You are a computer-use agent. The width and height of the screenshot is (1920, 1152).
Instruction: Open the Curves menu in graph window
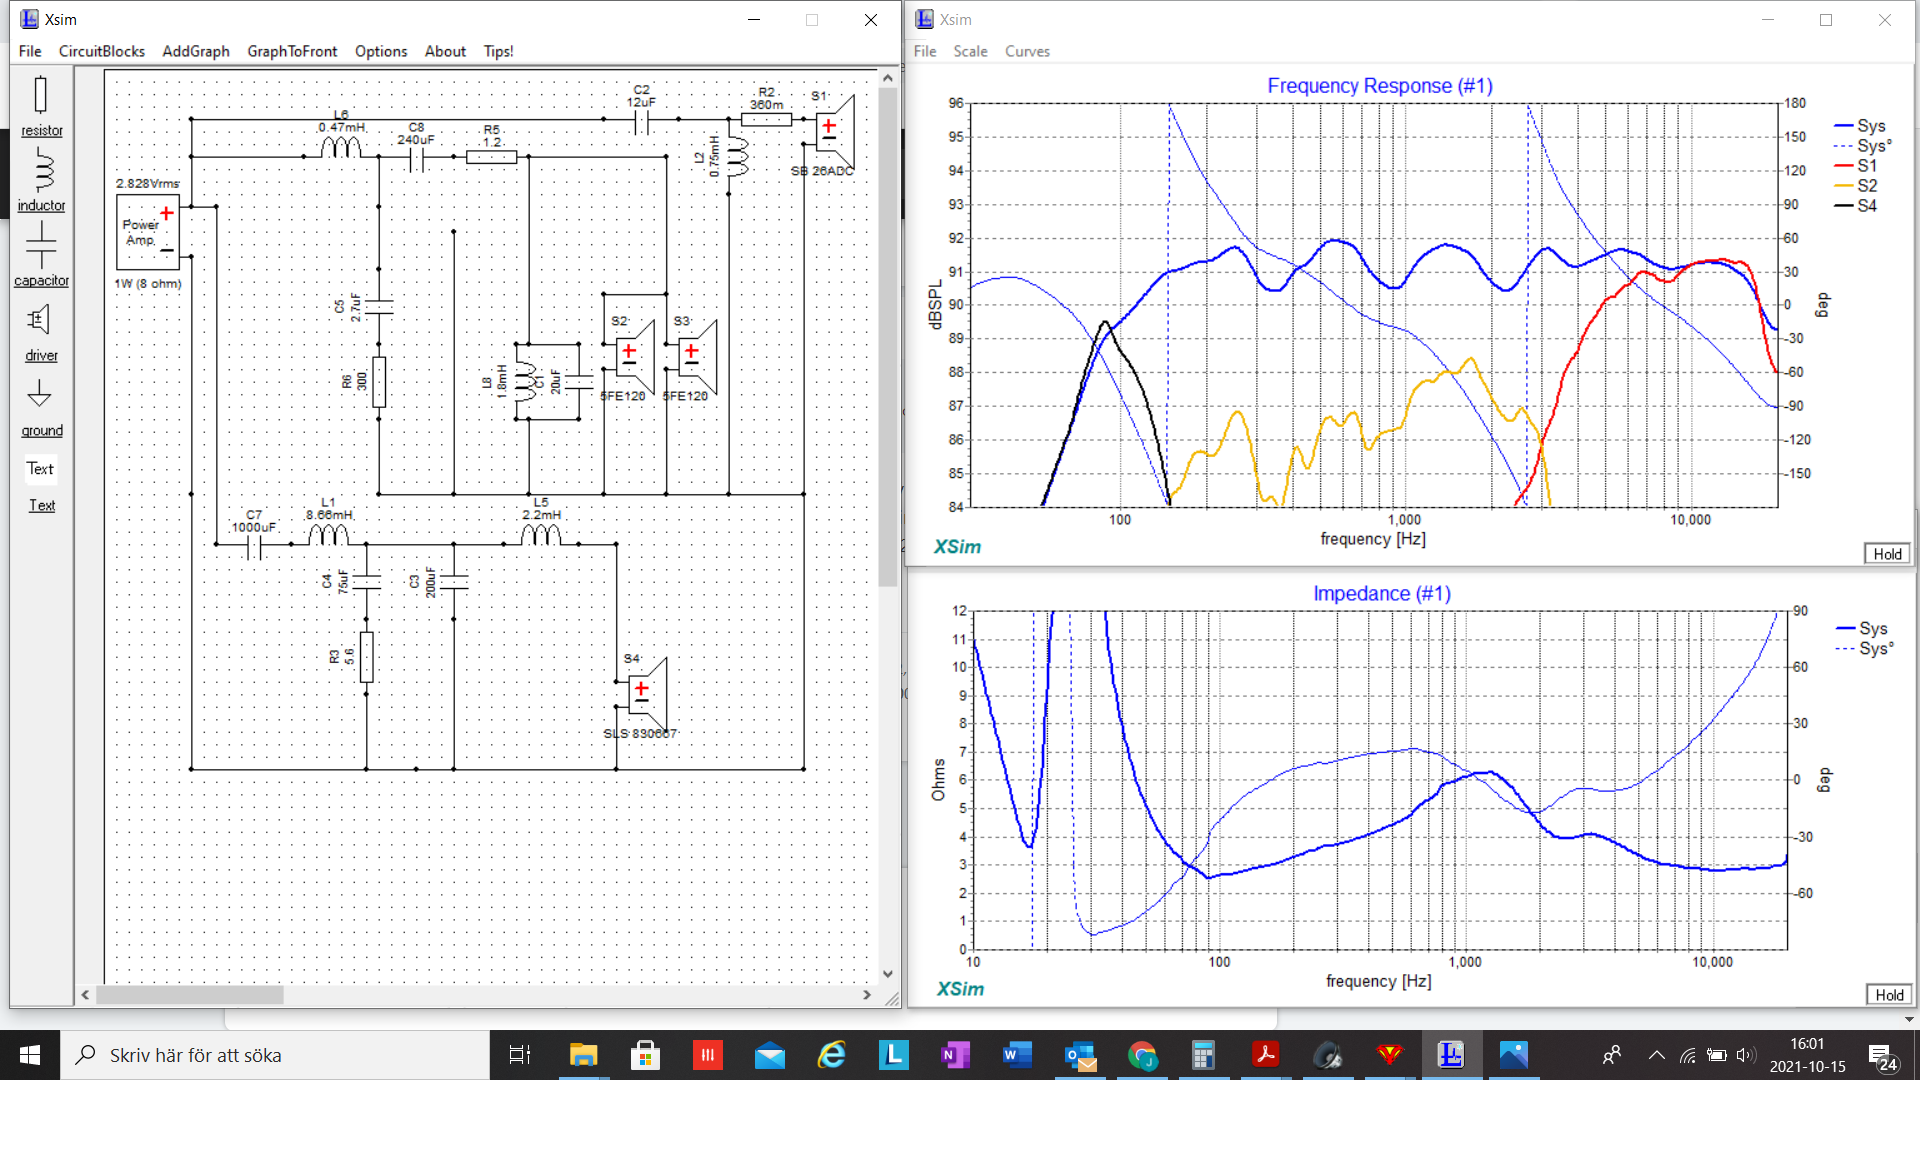click(x=1027, y=51)
